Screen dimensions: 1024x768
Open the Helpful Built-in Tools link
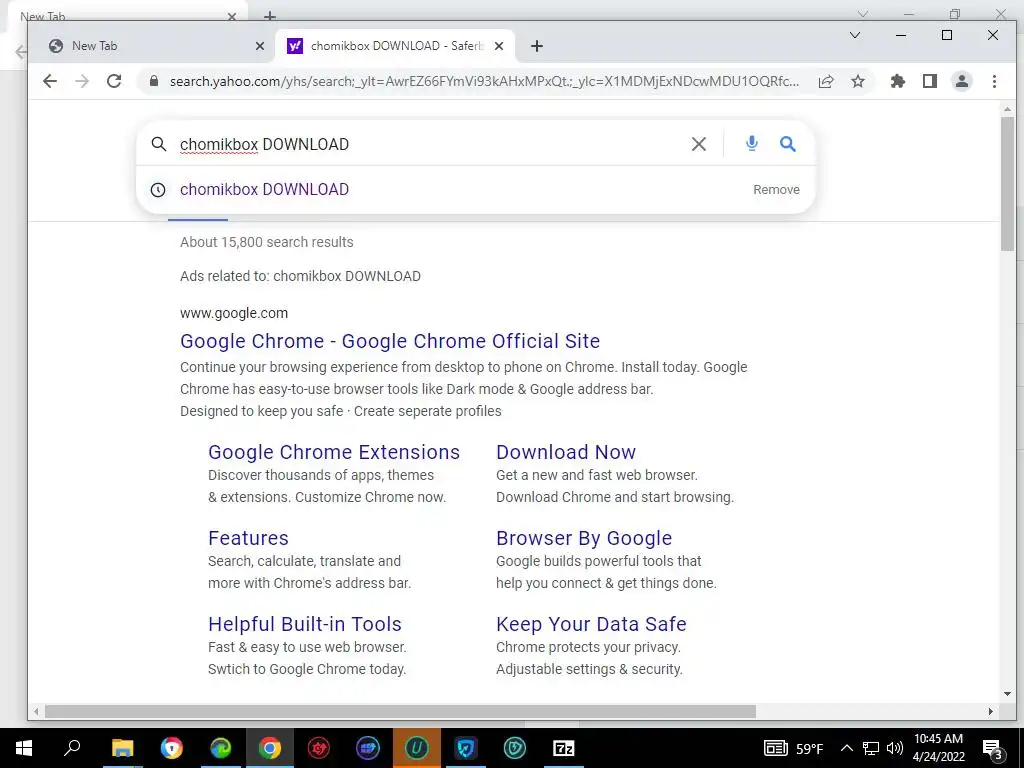tap(304, 624)
